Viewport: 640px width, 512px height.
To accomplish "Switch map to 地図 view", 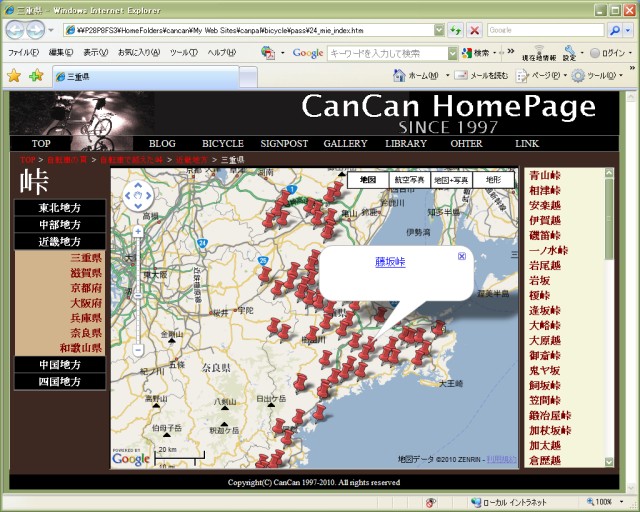I will point(368,180).
